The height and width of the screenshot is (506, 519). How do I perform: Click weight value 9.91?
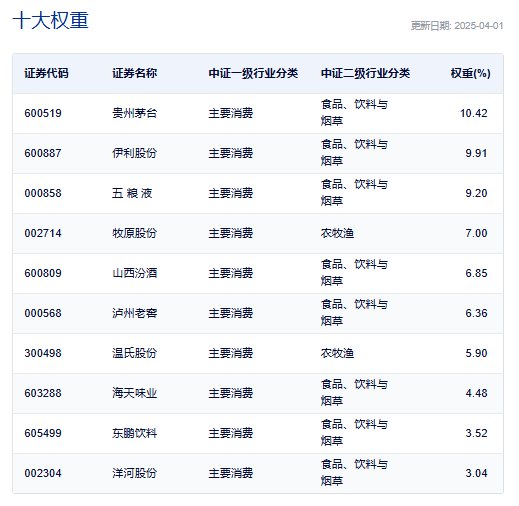[476, 153]
